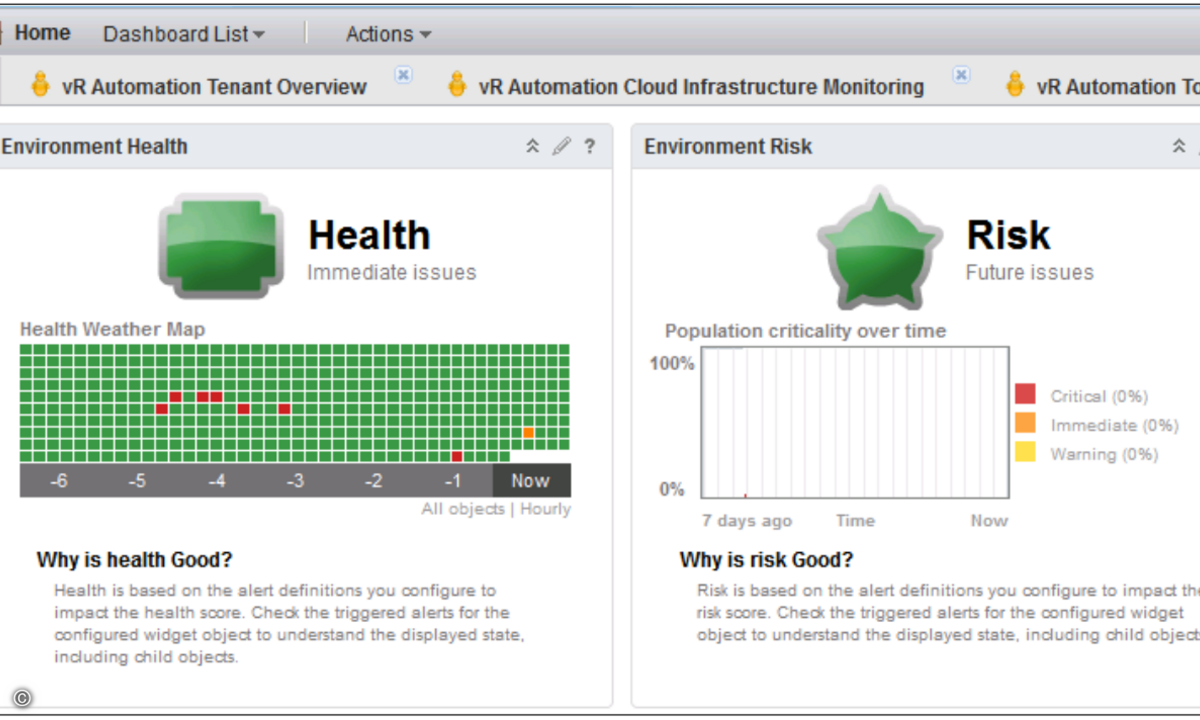Click the green Risk badge icon
Screen dimensions: 1200x720
tap(879, 247)
